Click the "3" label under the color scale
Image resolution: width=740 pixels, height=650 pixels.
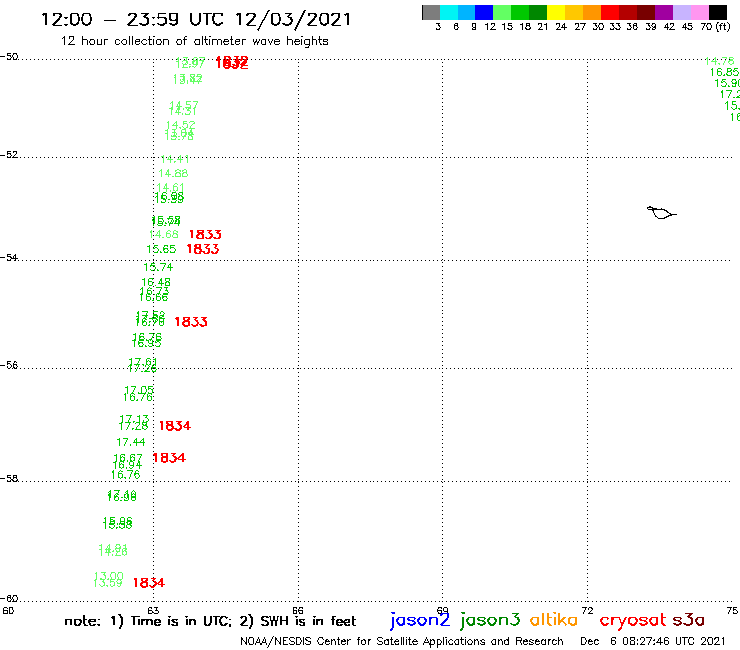tap(438, 26)
